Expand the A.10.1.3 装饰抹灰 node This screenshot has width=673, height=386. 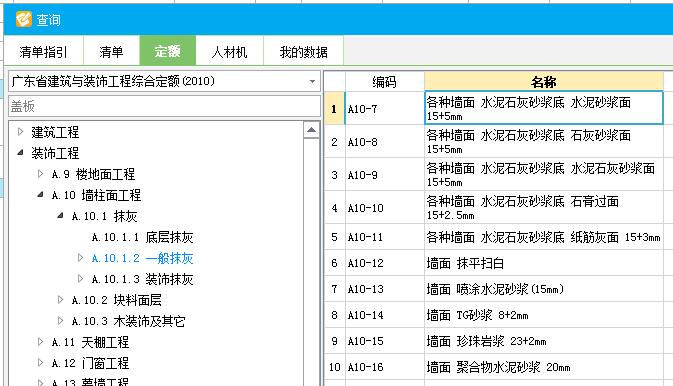tap(80, 279)
